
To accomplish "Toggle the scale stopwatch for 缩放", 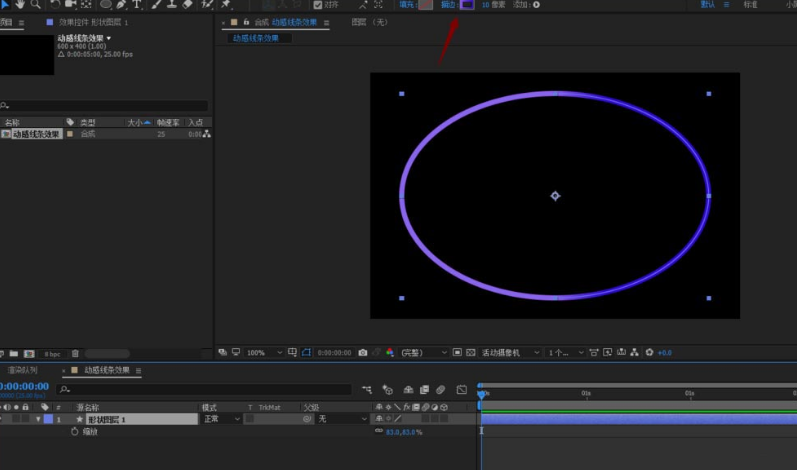I will (x=75, y=431).
